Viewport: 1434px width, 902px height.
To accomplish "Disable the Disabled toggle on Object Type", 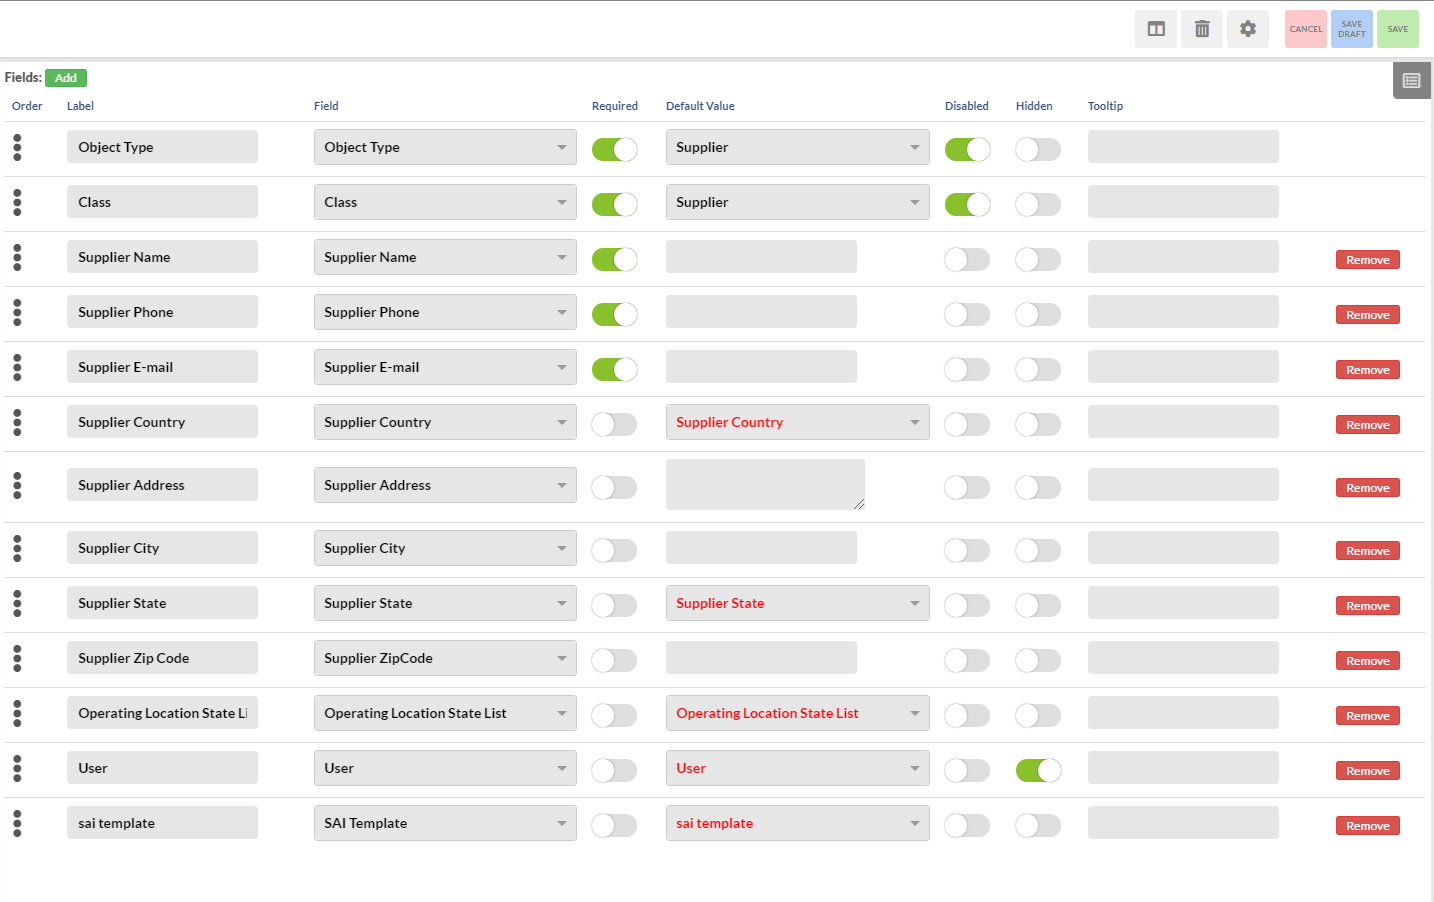I will 966,148.
